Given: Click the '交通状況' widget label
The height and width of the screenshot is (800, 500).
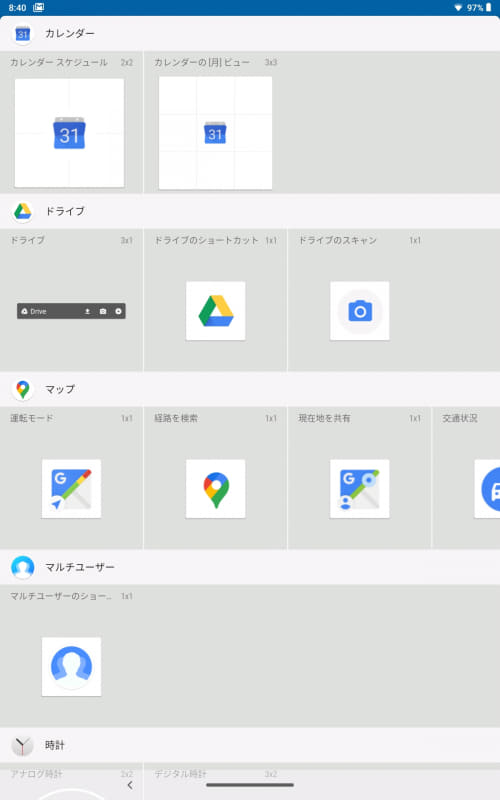Looking at the screenshot, I should tap(460, 418).
